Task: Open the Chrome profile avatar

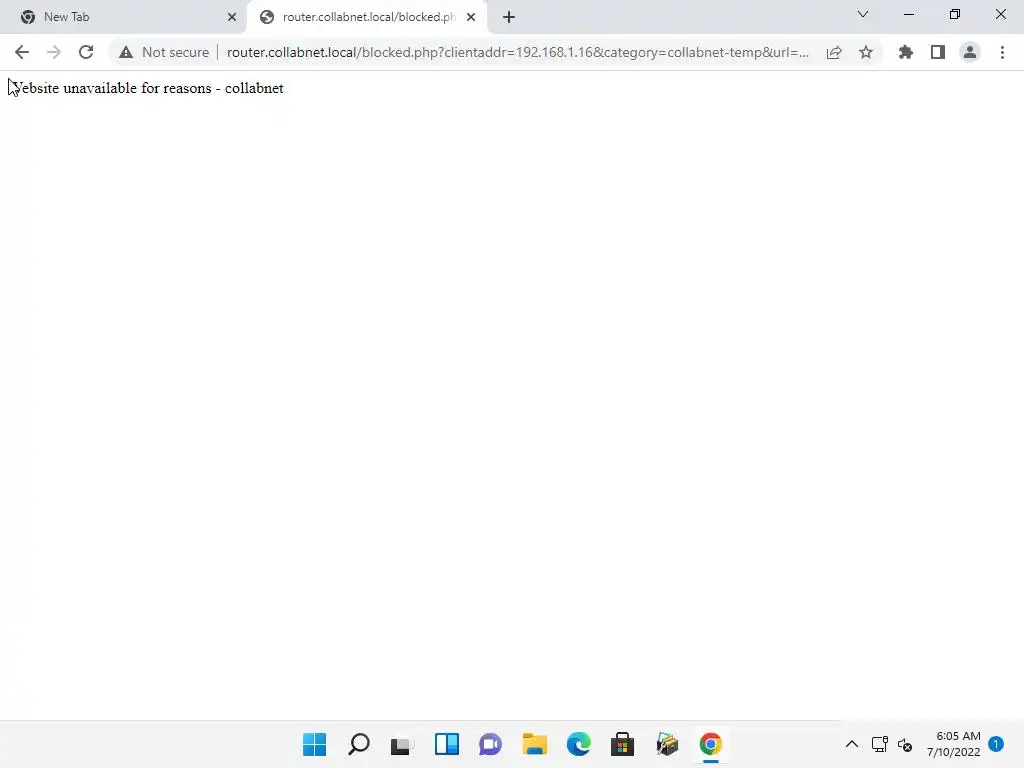Action: point(970,52)
